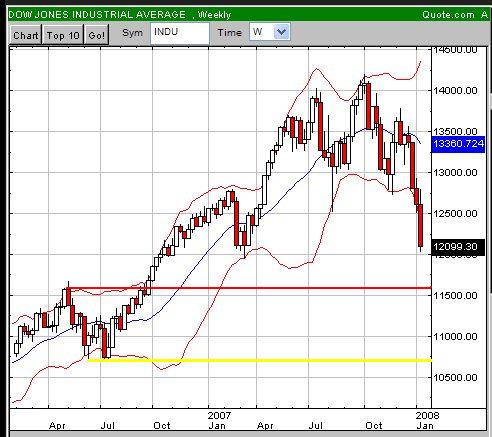The height and width of the screenshot is (437, 492).
Task: Select the black 12099.30 last price label
Action: coord(458,247)
